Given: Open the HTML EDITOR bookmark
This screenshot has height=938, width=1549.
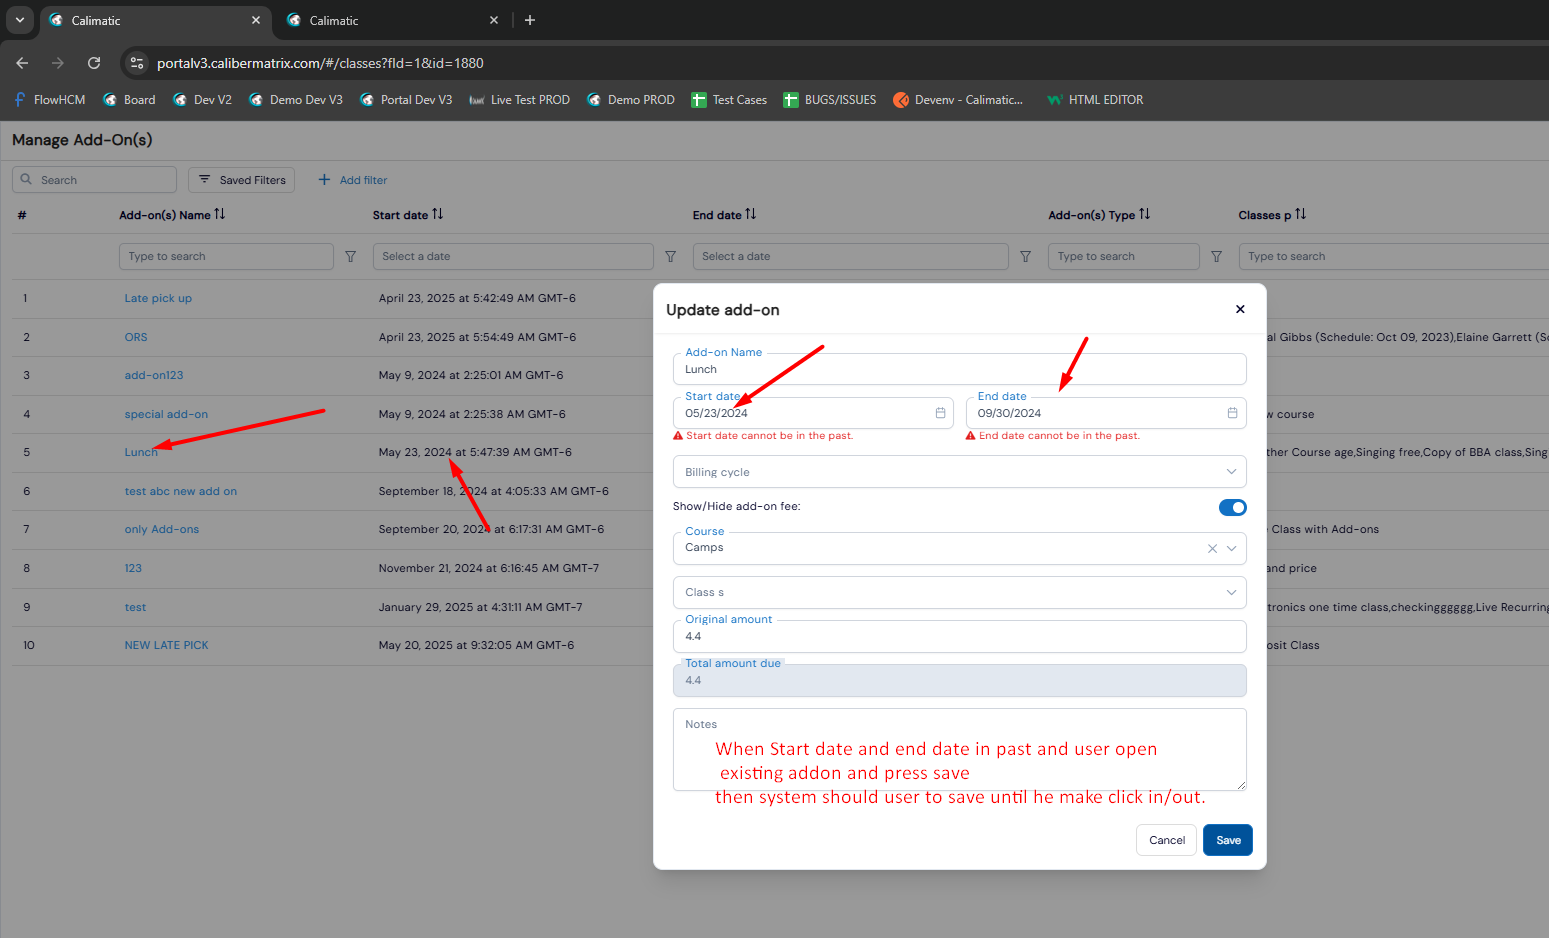Looking at the screenshot, I should [x=1095, y=100].
